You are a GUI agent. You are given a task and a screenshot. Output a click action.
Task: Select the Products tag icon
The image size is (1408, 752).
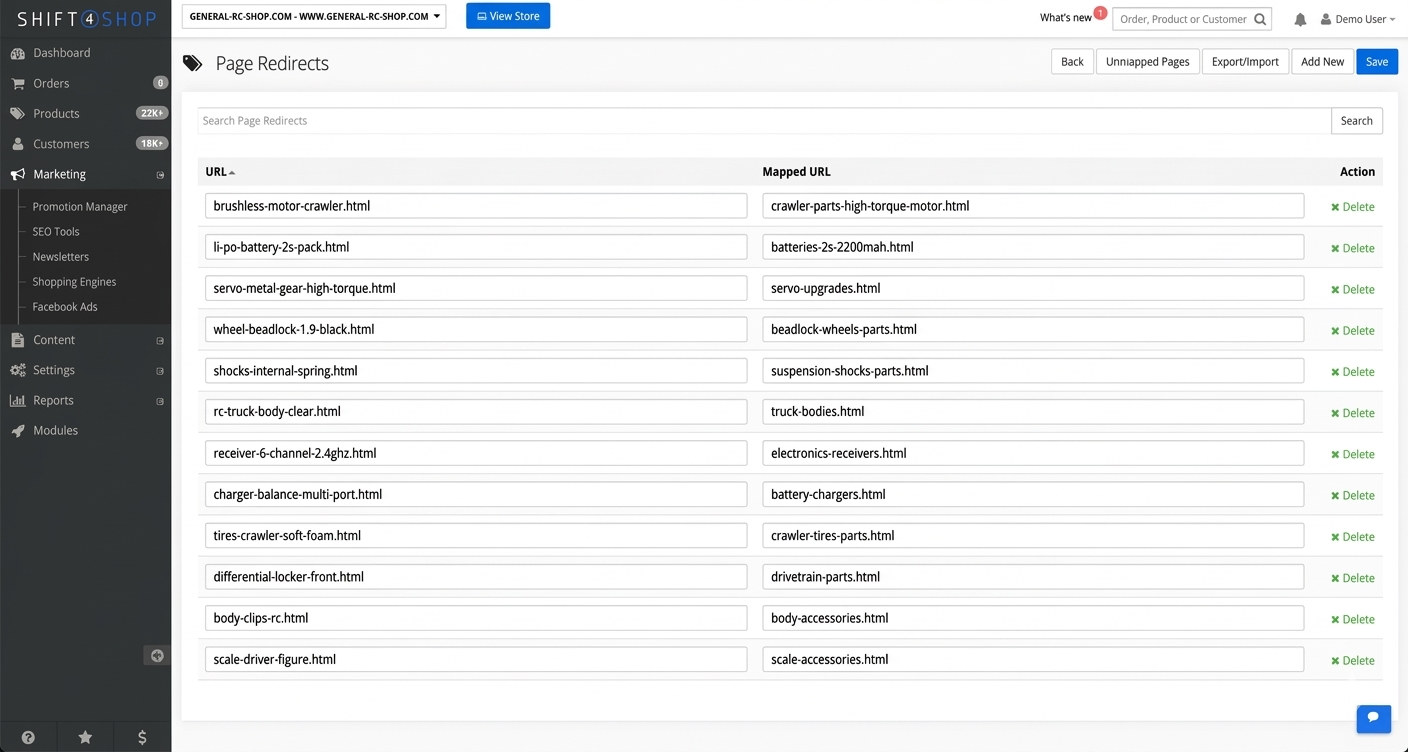pos(17,113)
